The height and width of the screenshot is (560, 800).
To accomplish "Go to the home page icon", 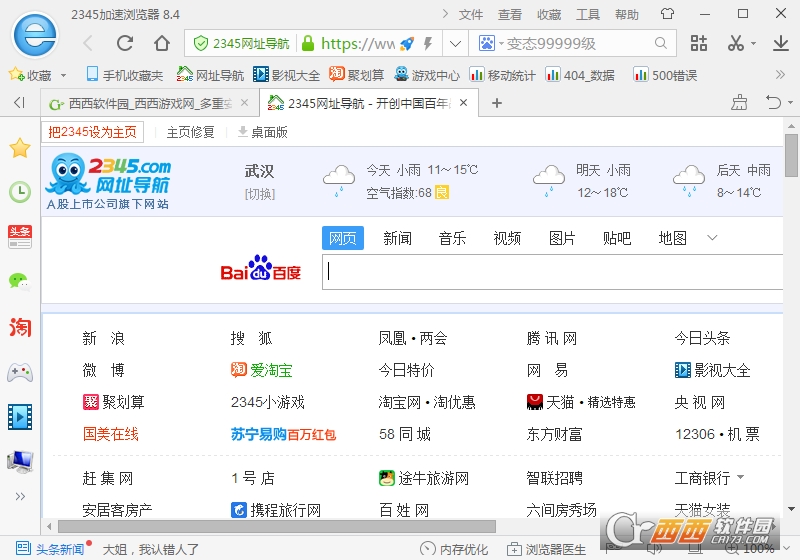I will tap(162, 43).
